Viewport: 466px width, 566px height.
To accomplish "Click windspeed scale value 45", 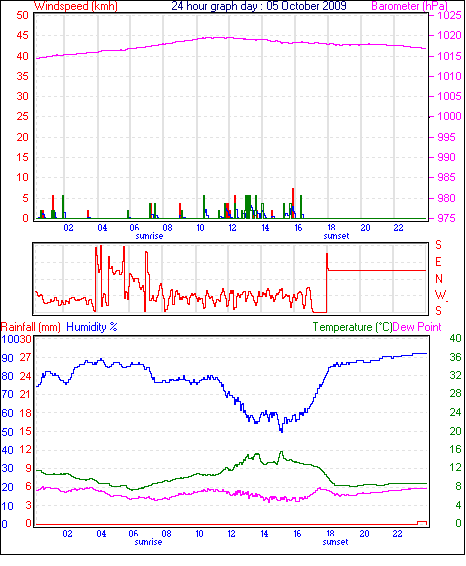I will pyautogui.click(x=22, y=35).
